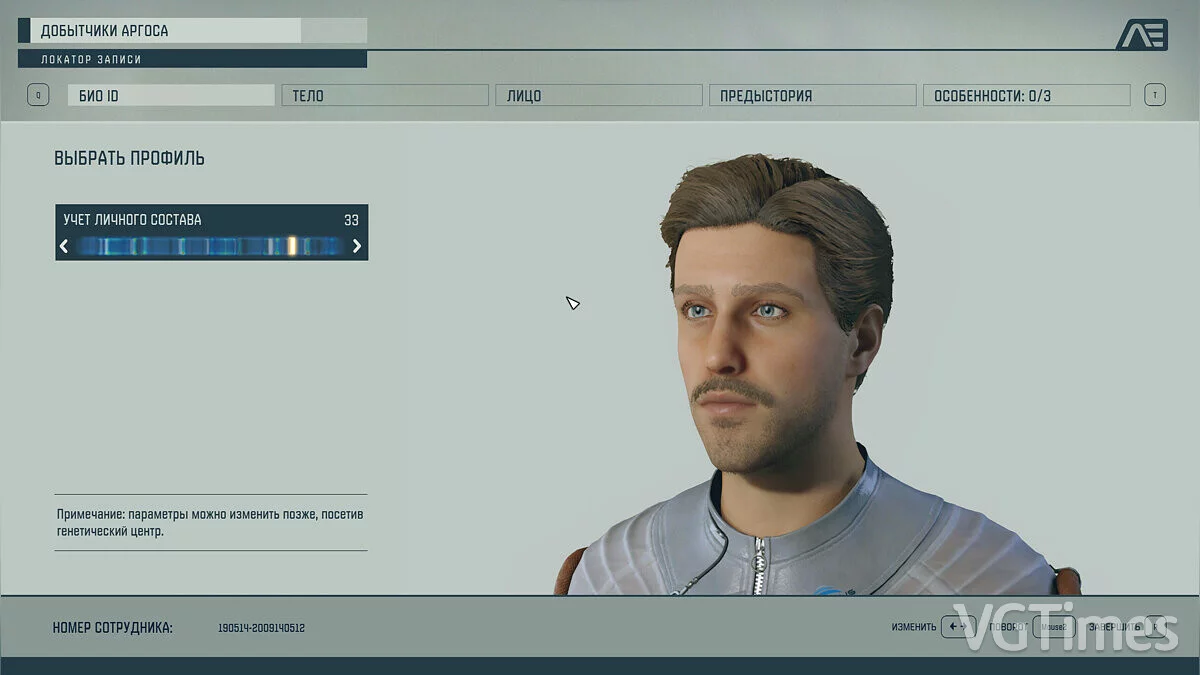Click the УЧЕТ ЛИЧНОГО СОСТАВА label
The width and height of the screenshot is (1200, 675).
(x=132, y=220)
